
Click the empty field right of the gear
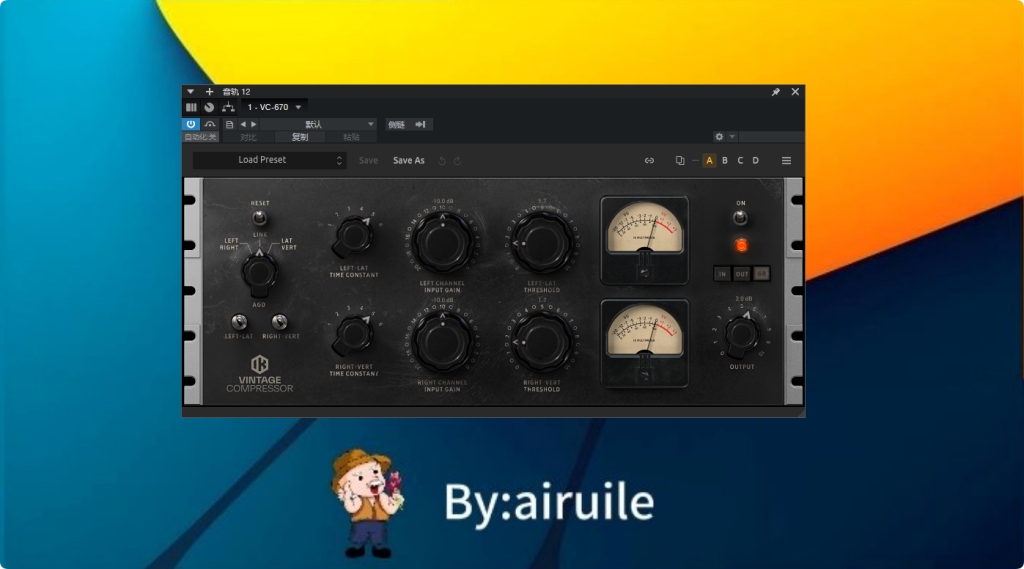click(x=771, y=137)
